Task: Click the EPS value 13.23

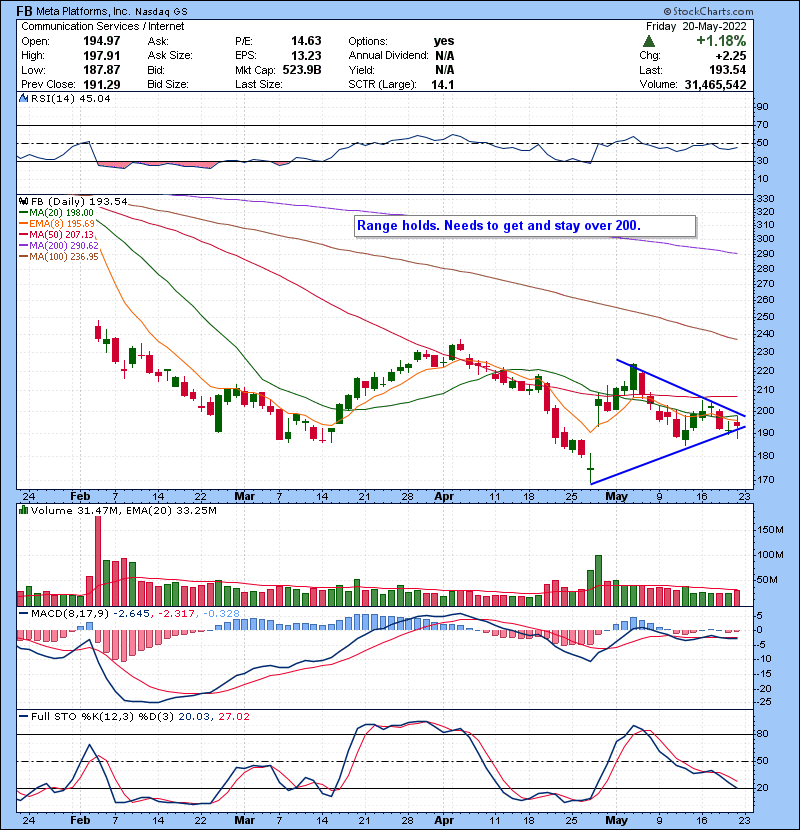Action: pyautogui.click(x=306, y=56)
